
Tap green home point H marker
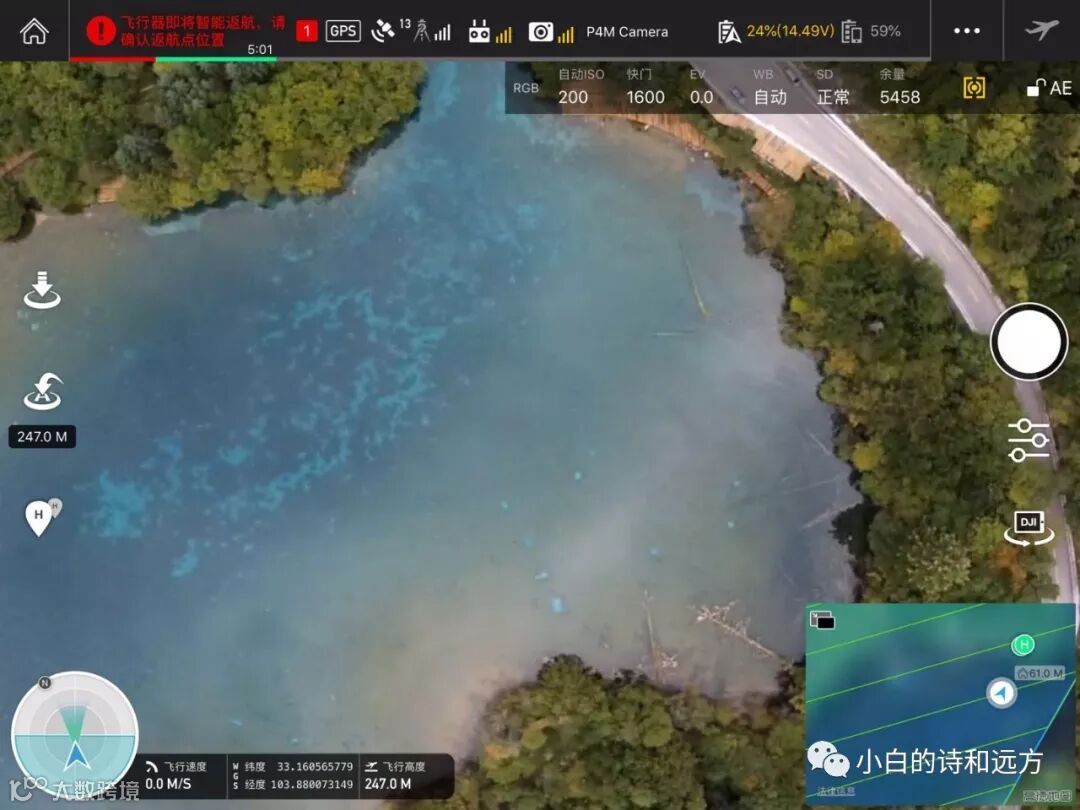coord(1024,645)
